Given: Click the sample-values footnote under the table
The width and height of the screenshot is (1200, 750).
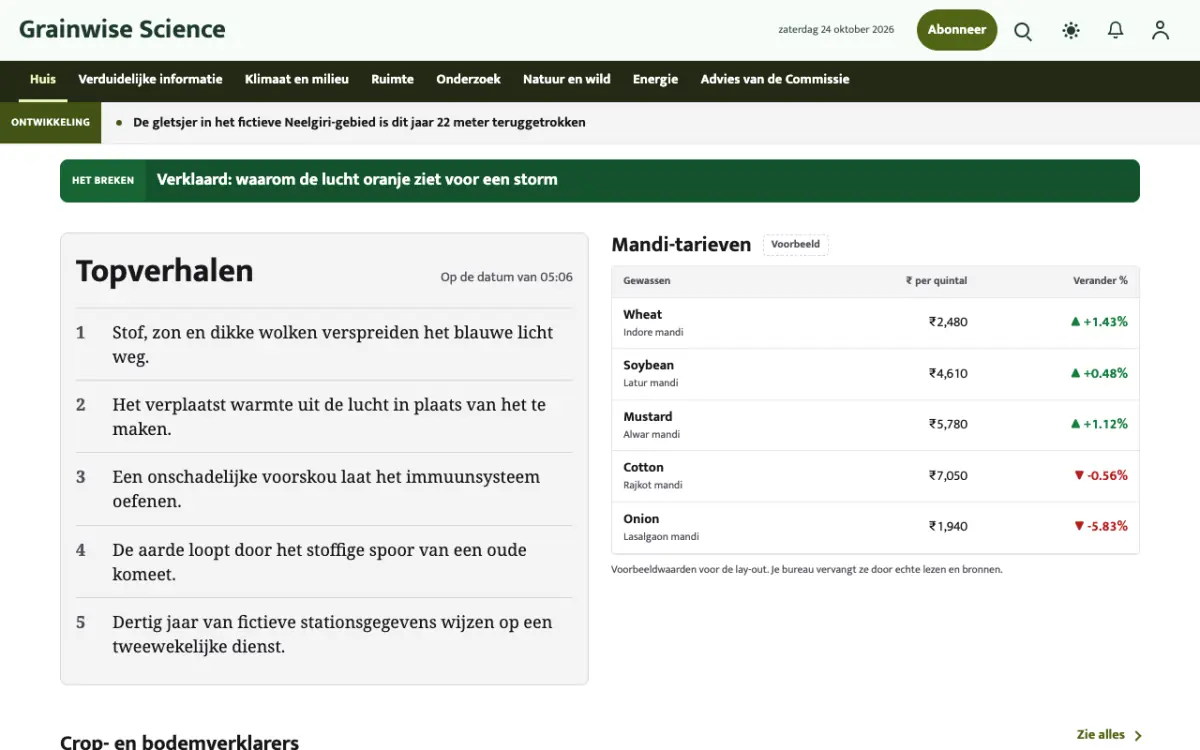Looking at the screenshot, I should click(807, 570).
